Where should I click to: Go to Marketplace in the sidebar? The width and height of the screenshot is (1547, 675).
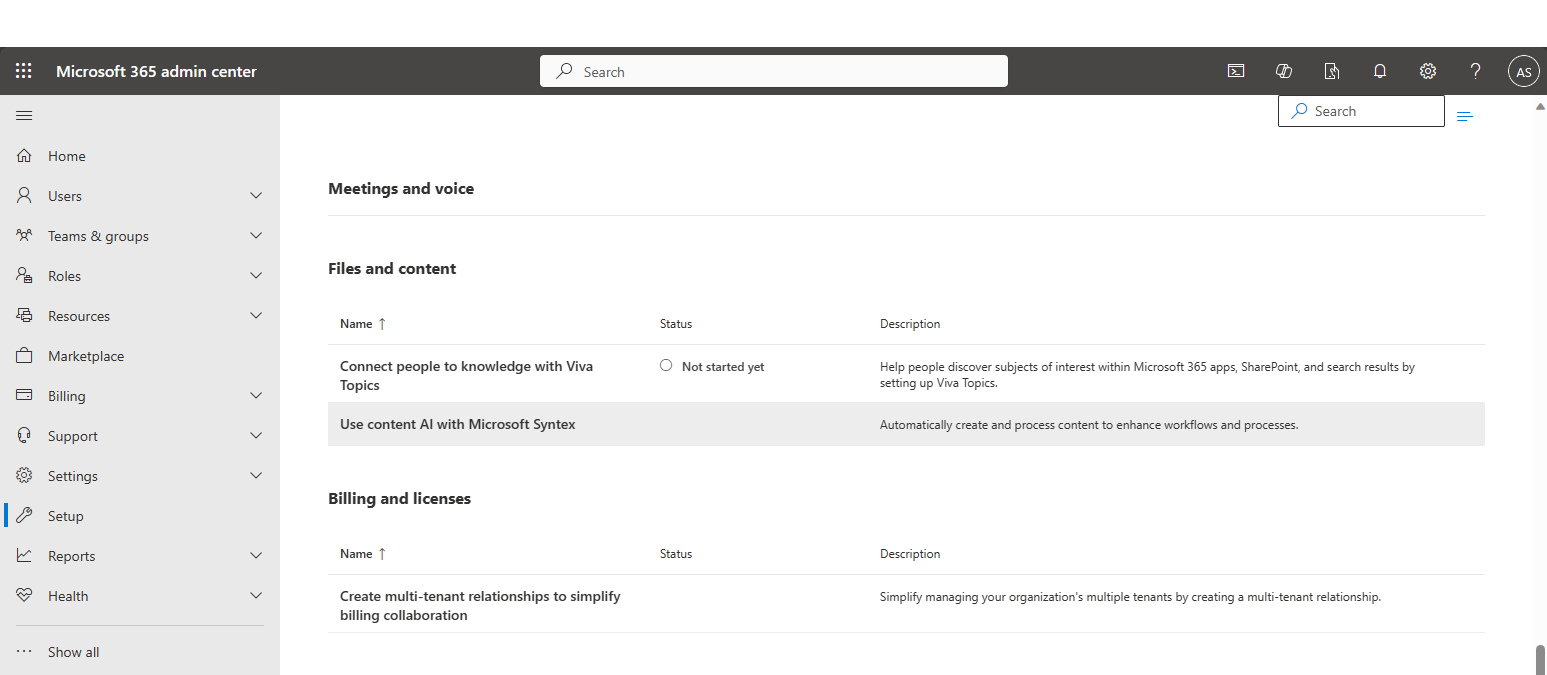[86, 356]
